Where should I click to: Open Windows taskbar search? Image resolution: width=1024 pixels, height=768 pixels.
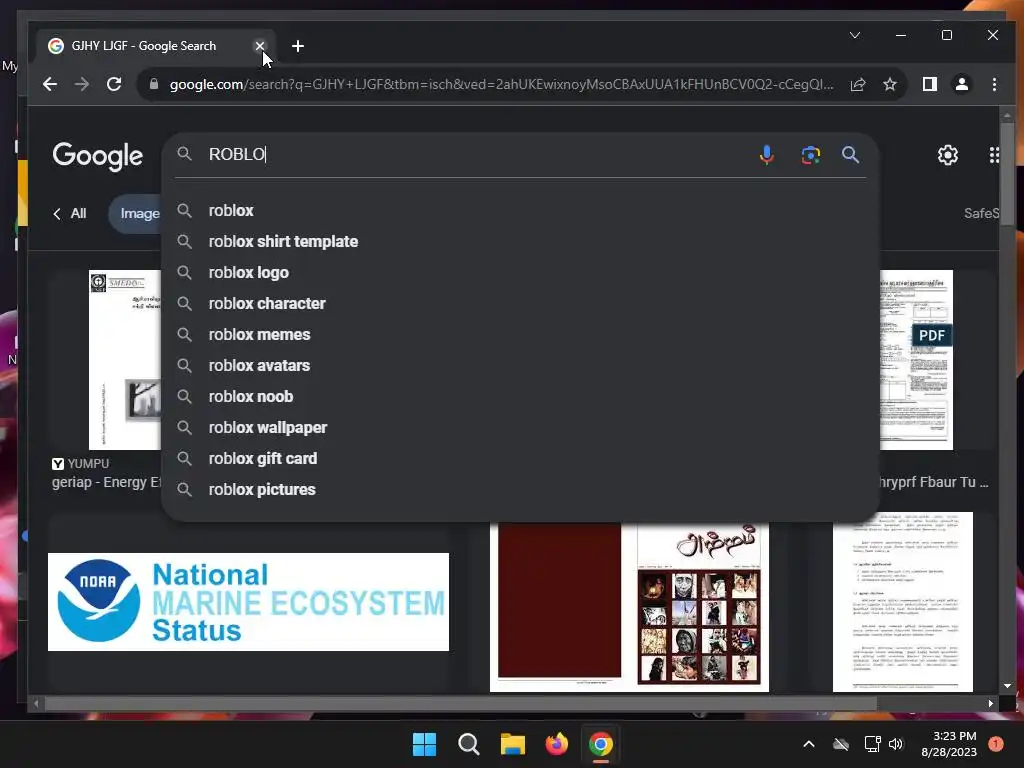point(468,744)
